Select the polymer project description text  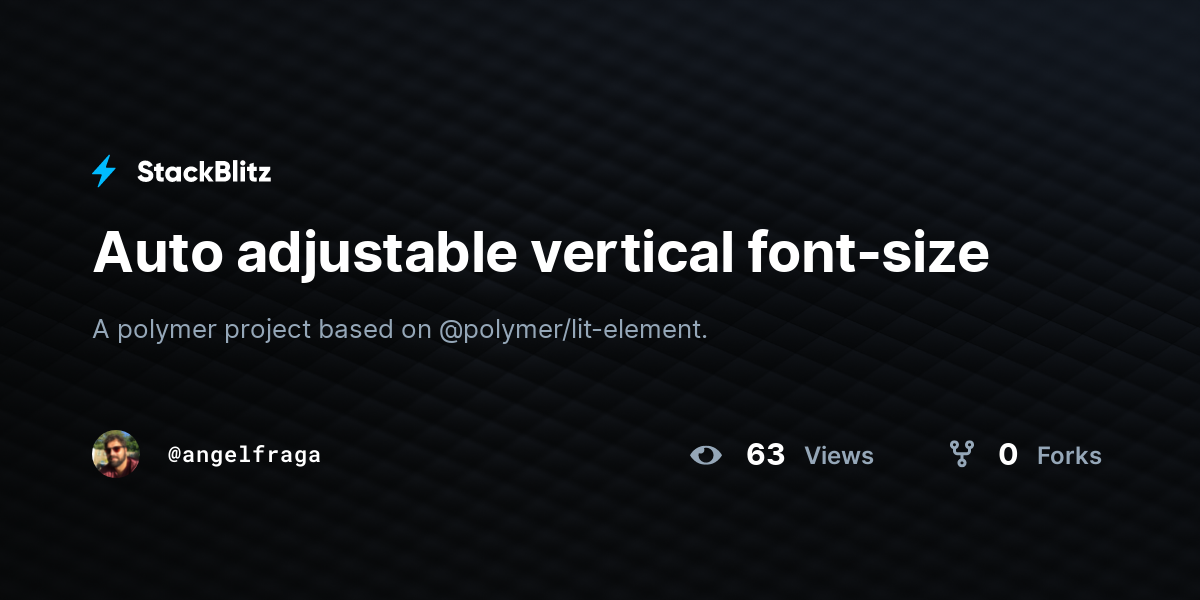(x=400, y=329)
